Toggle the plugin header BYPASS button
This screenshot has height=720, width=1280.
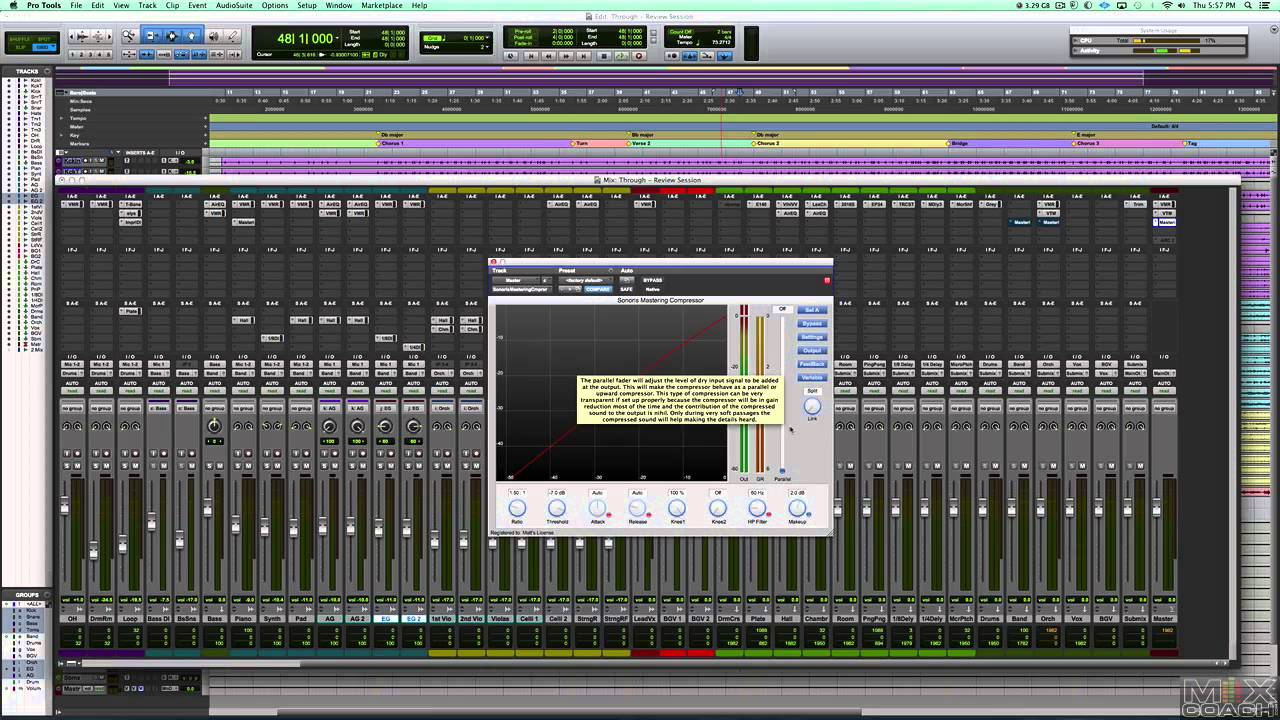pos(653,280)
